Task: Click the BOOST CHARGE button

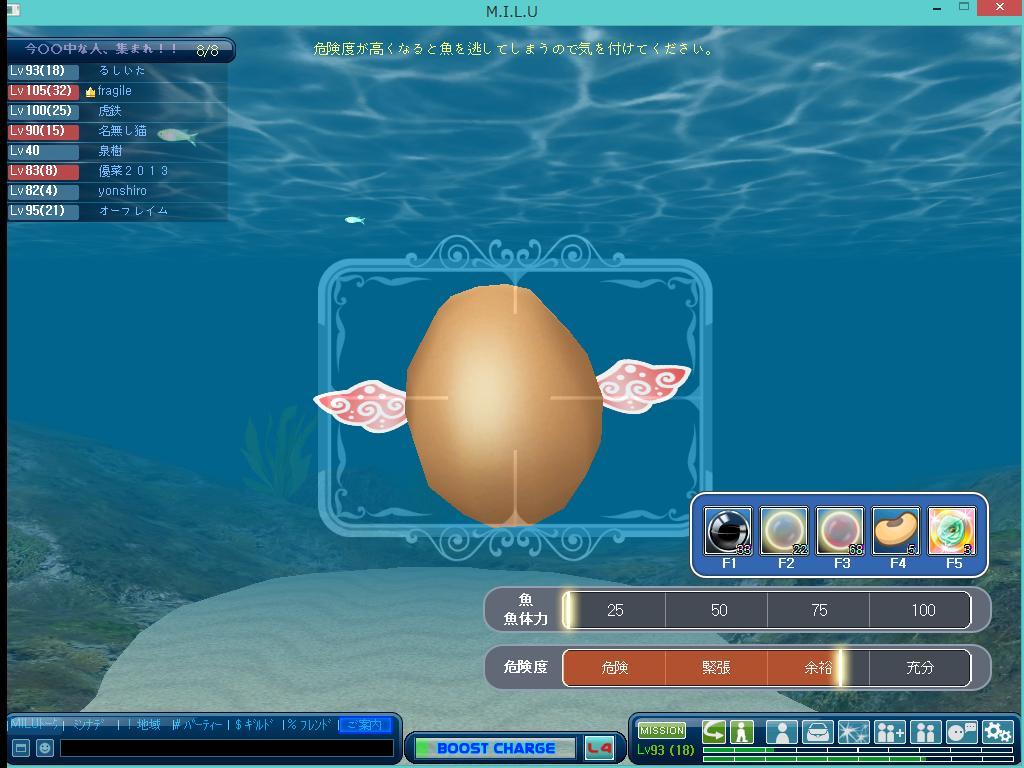Action: (495, 748)
